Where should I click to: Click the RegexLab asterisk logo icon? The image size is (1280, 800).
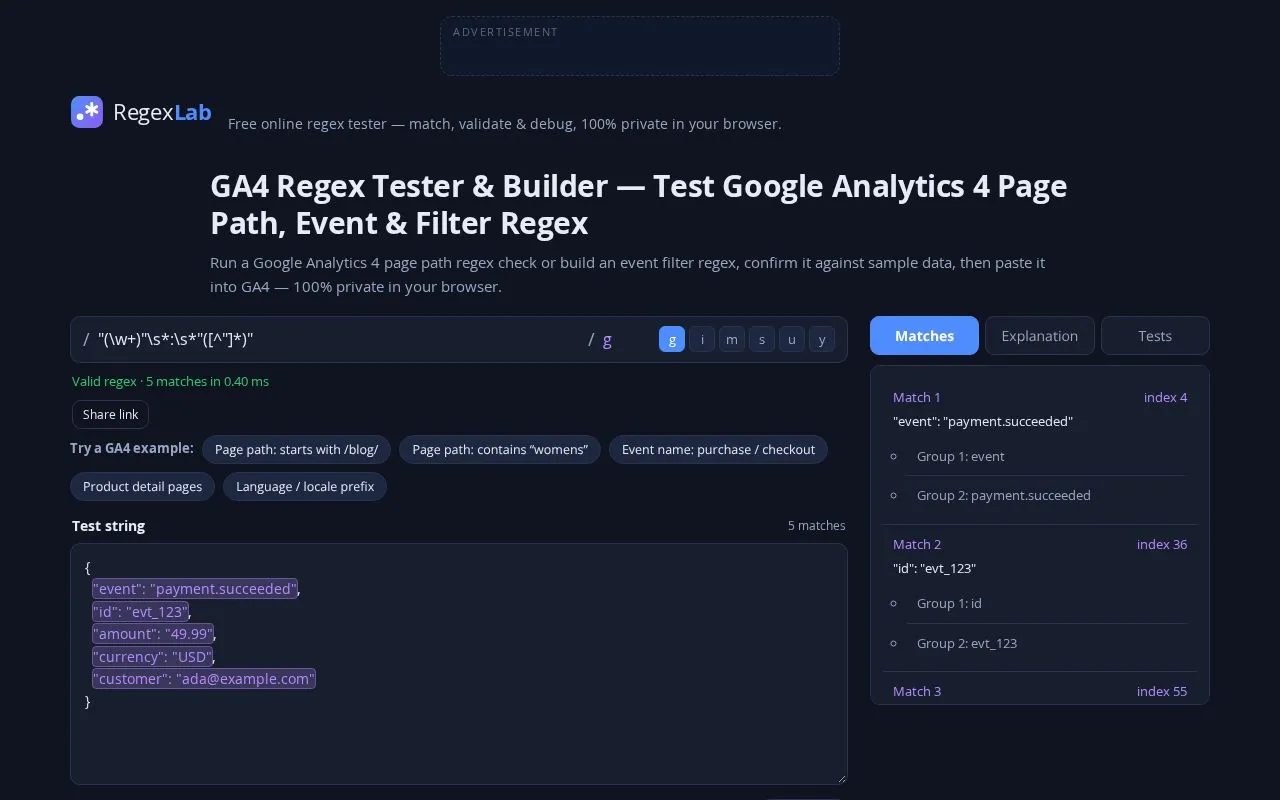pos(87,112)
